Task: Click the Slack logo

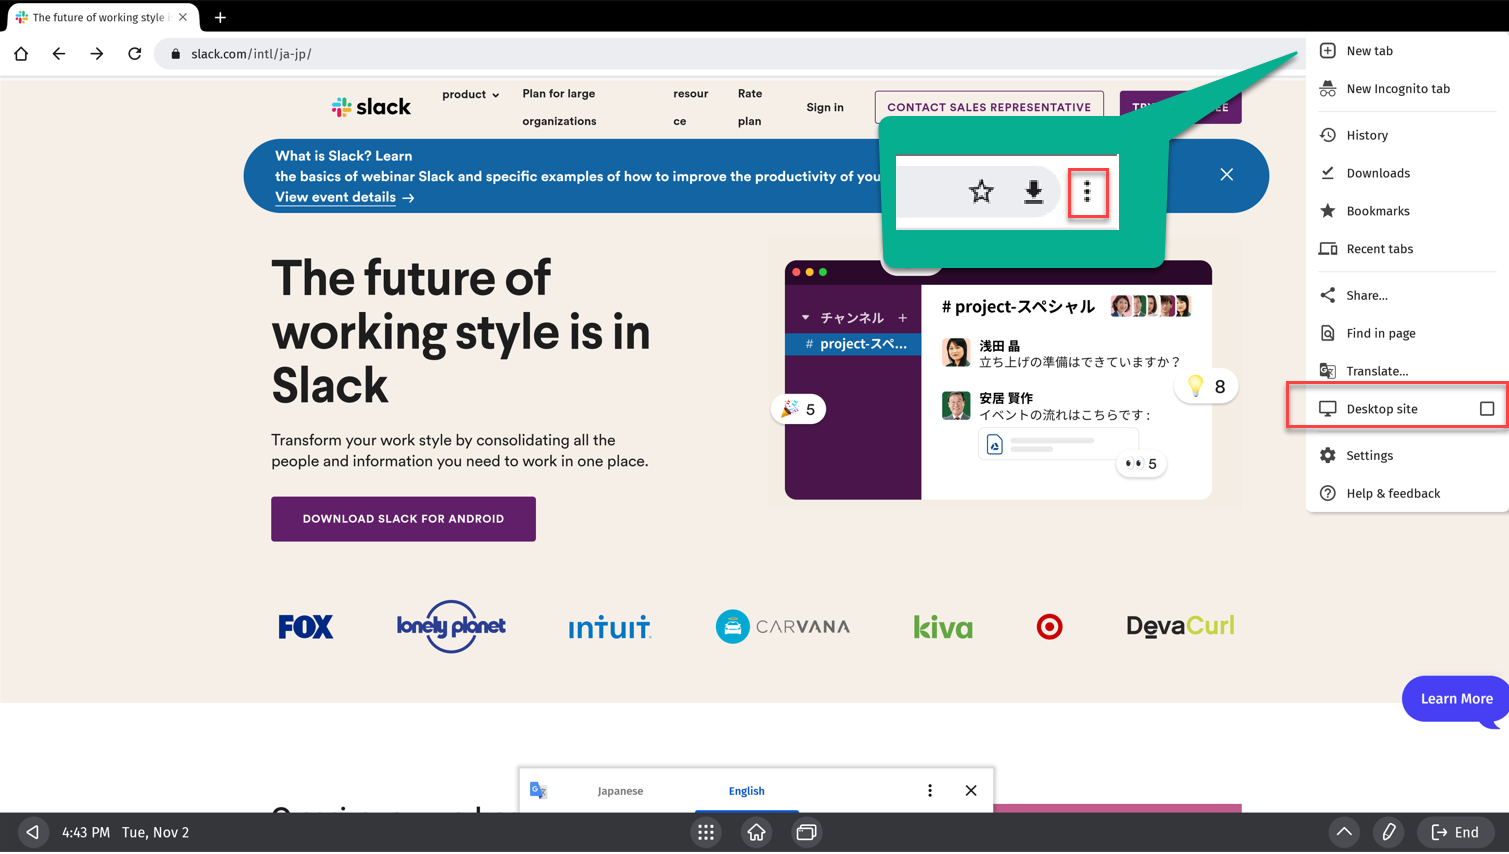Action: pos(371,107)
